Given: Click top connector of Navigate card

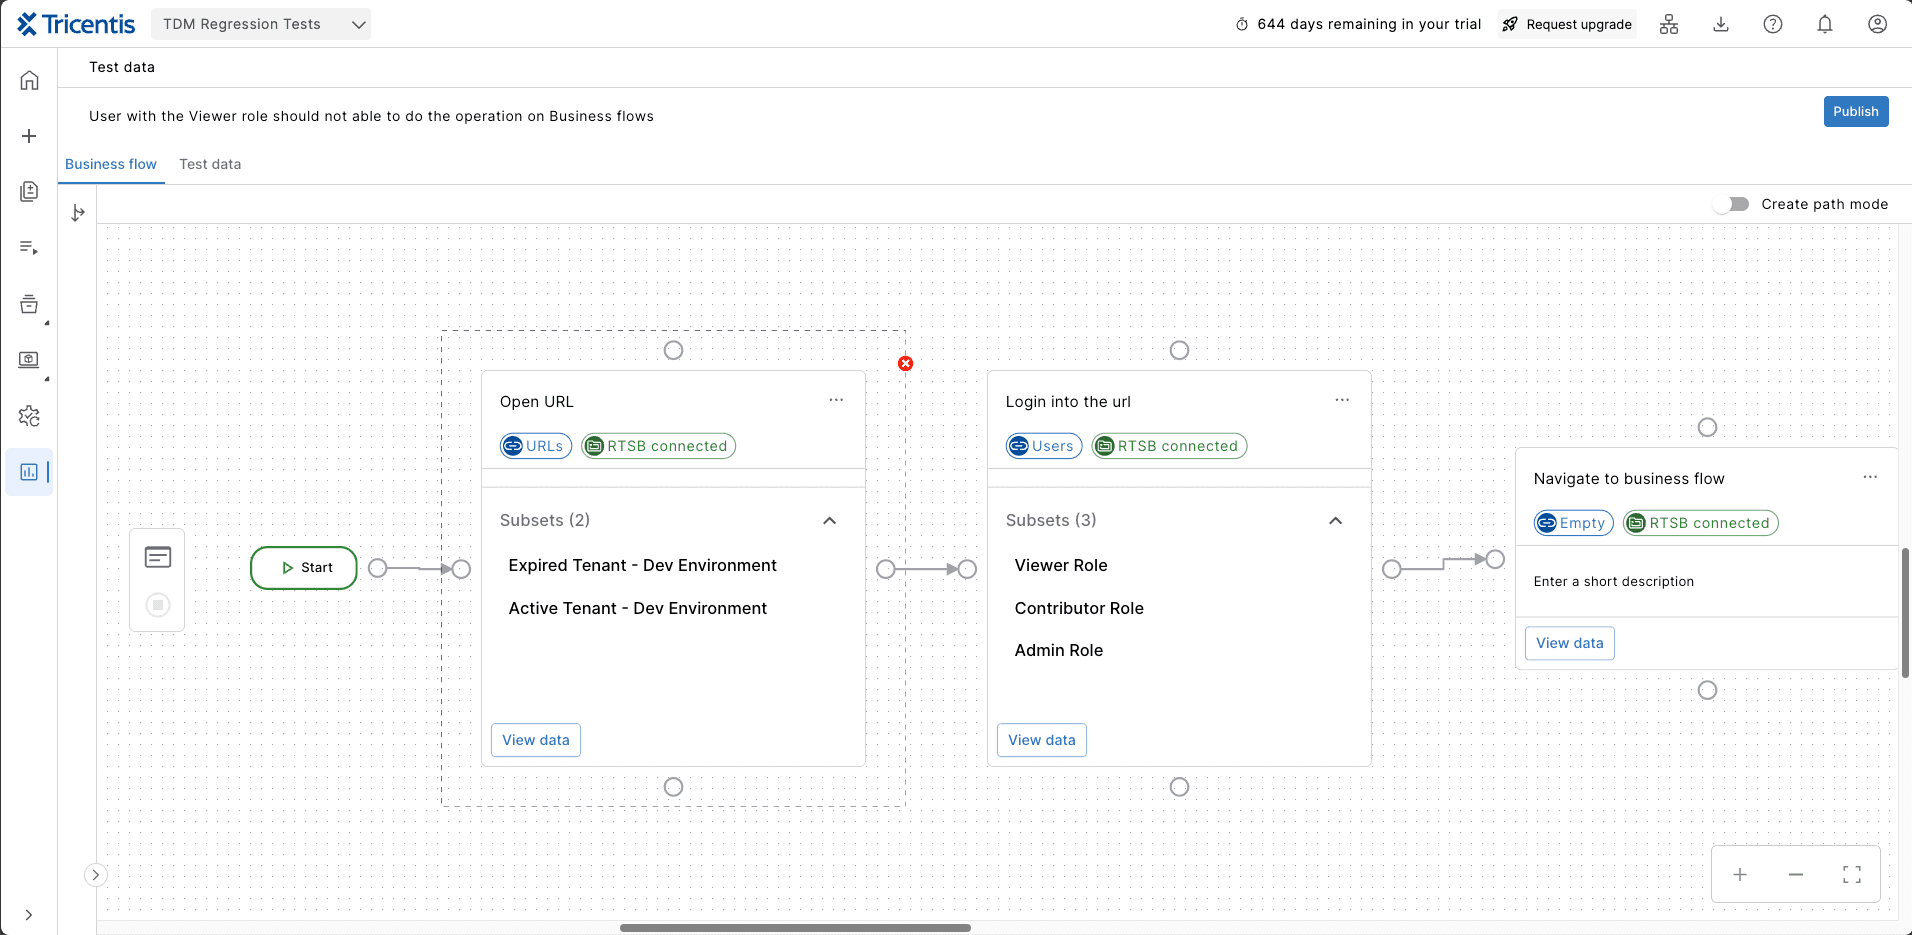Looking at the screenshot, I should pyautogui.click(x=1708, y=427).
